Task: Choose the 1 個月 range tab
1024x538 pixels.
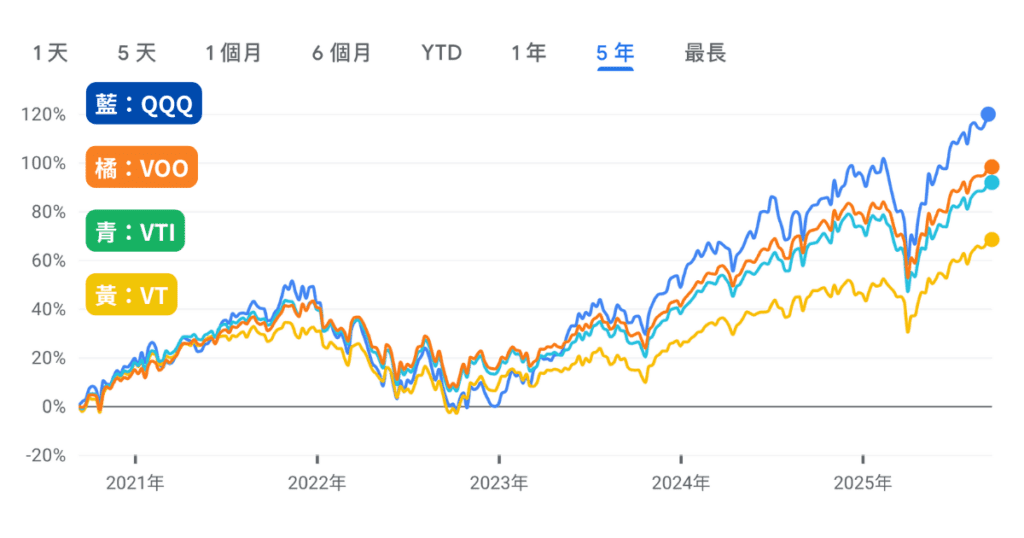Action: click(233, 53)
